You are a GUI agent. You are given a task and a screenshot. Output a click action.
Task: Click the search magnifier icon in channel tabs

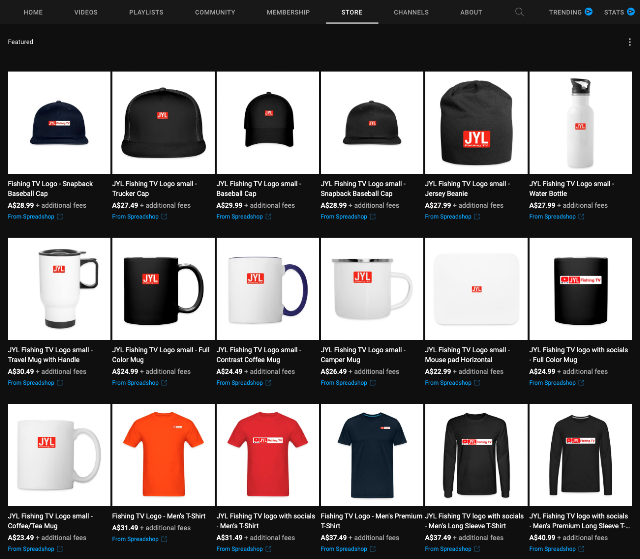pos(519,12)
